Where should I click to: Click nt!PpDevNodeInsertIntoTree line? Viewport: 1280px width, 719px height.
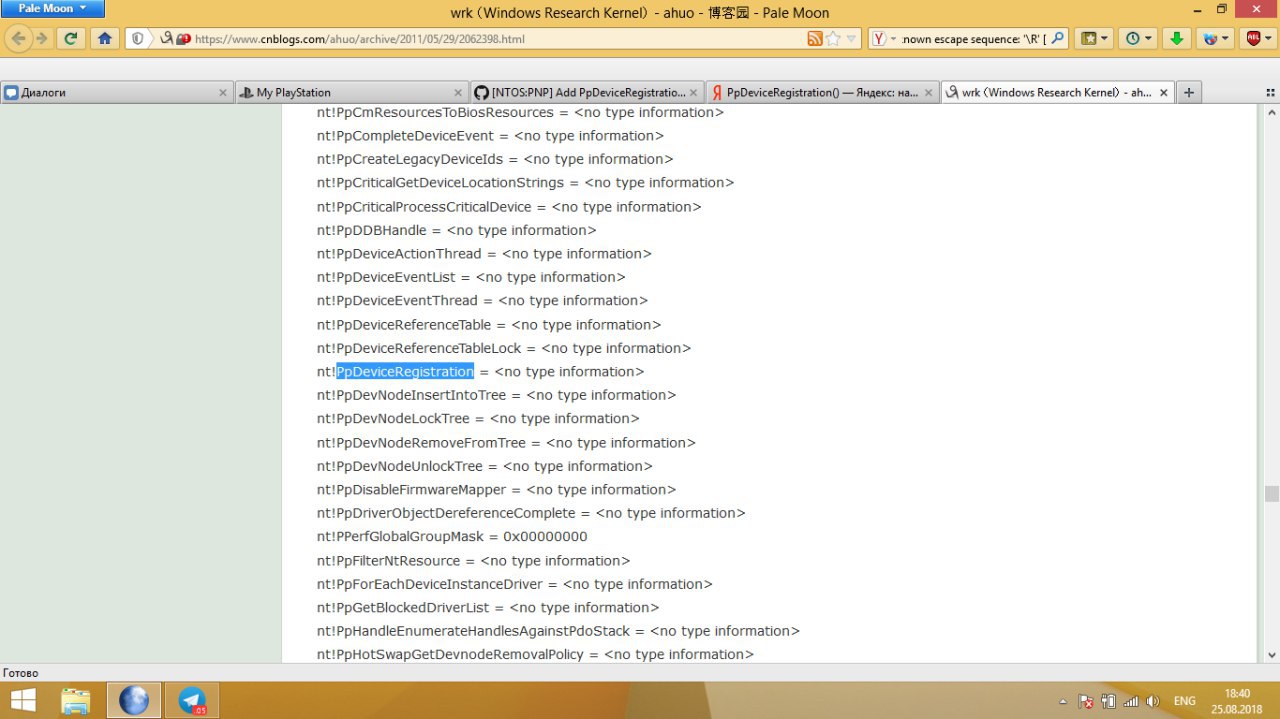[x=496, y=395]
